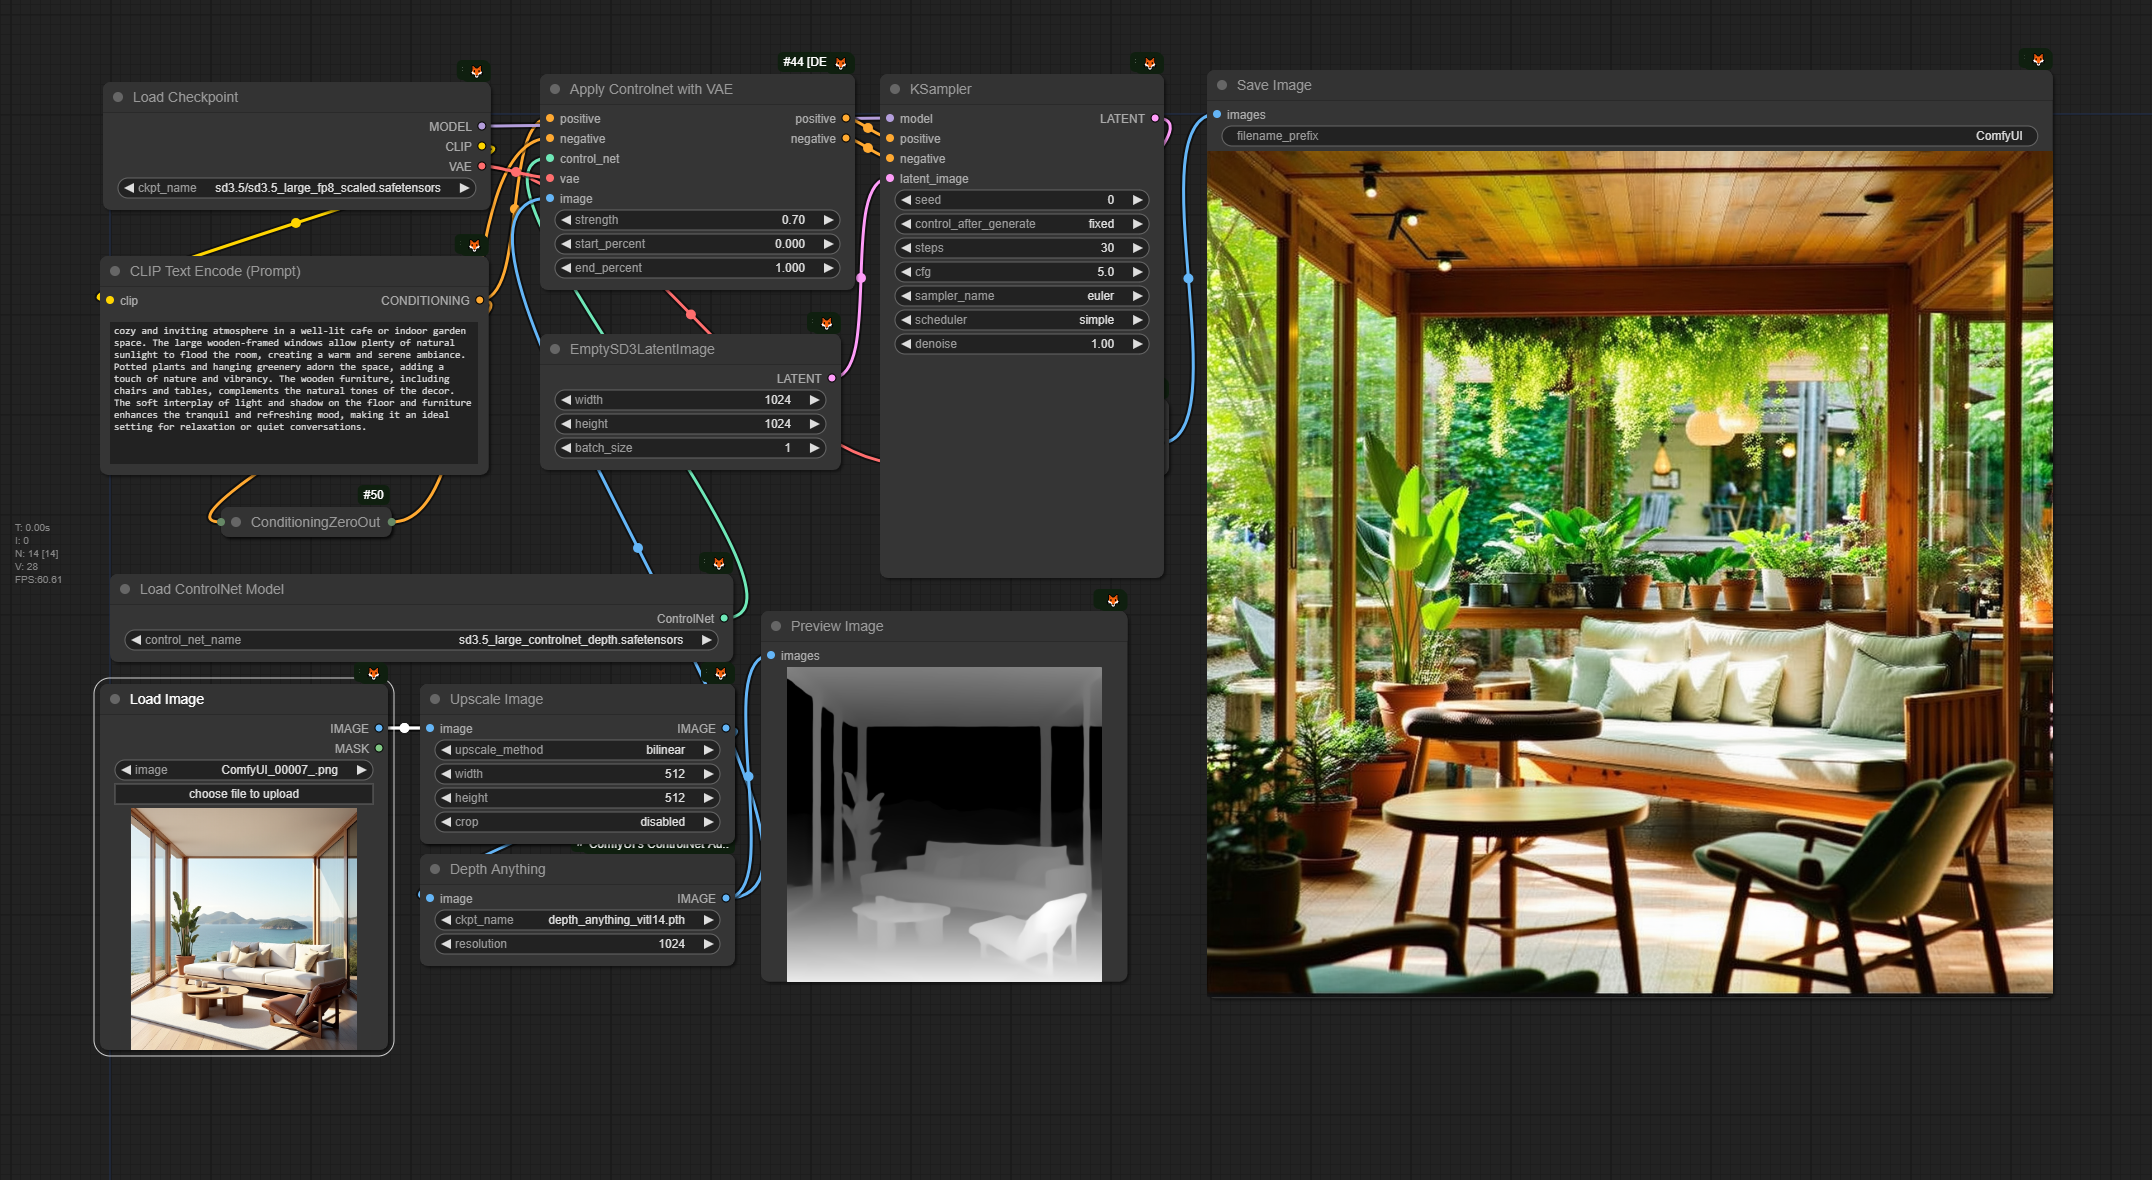
Task: Click the denoise value slider
Action: click(1021, 344)
